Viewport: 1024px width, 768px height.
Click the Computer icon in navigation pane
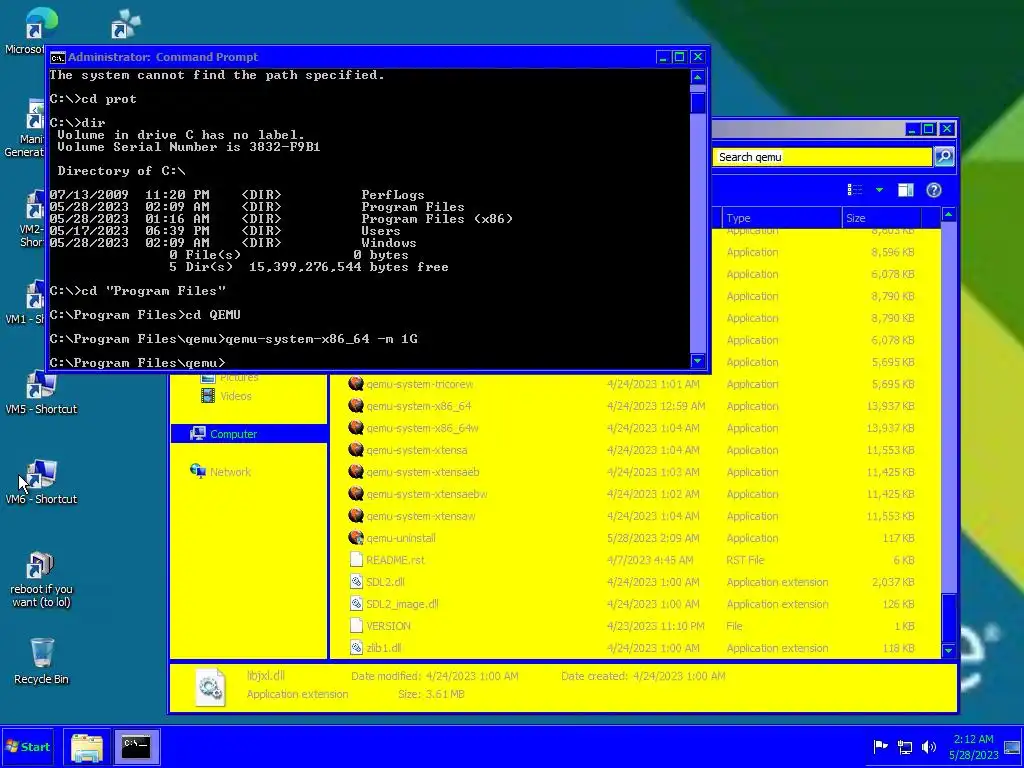tap(198, 434)
